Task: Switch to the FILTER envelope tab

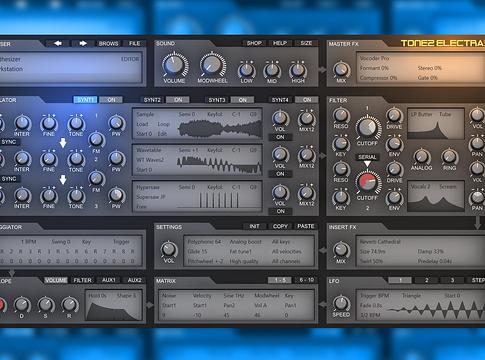Action: coord(82,280)
